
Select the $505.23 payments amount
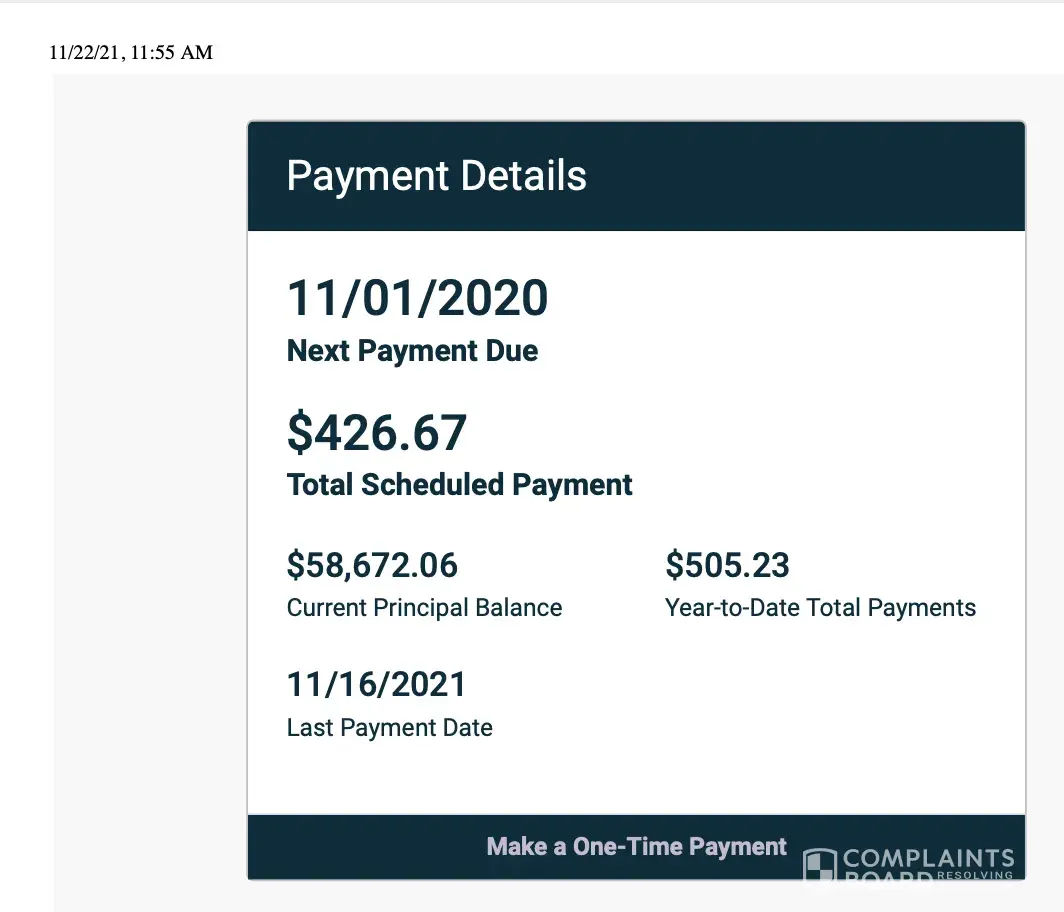[x=727, y=566]
